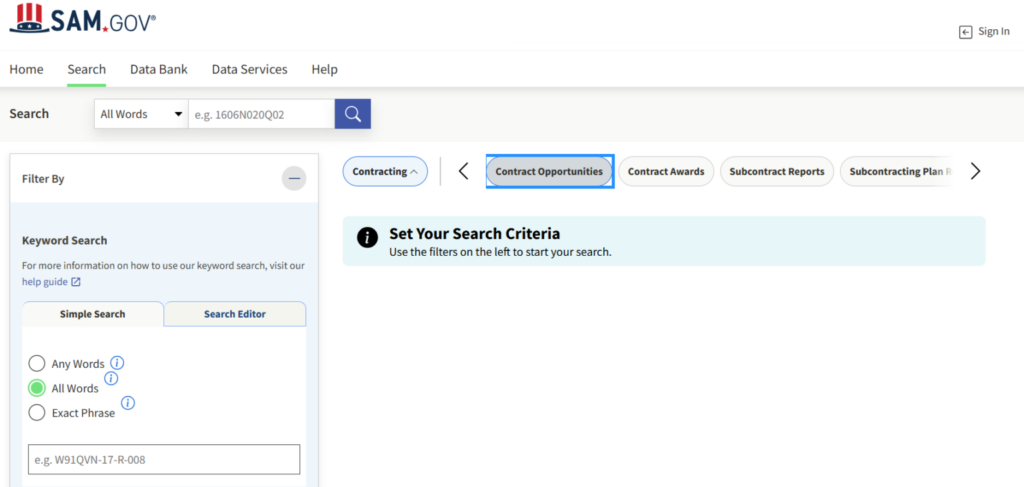Click the external link icon by help guide
Image resolution: width=1024 pixels, height=487 pixels.
pyautogui.click(x=76, y=282)
